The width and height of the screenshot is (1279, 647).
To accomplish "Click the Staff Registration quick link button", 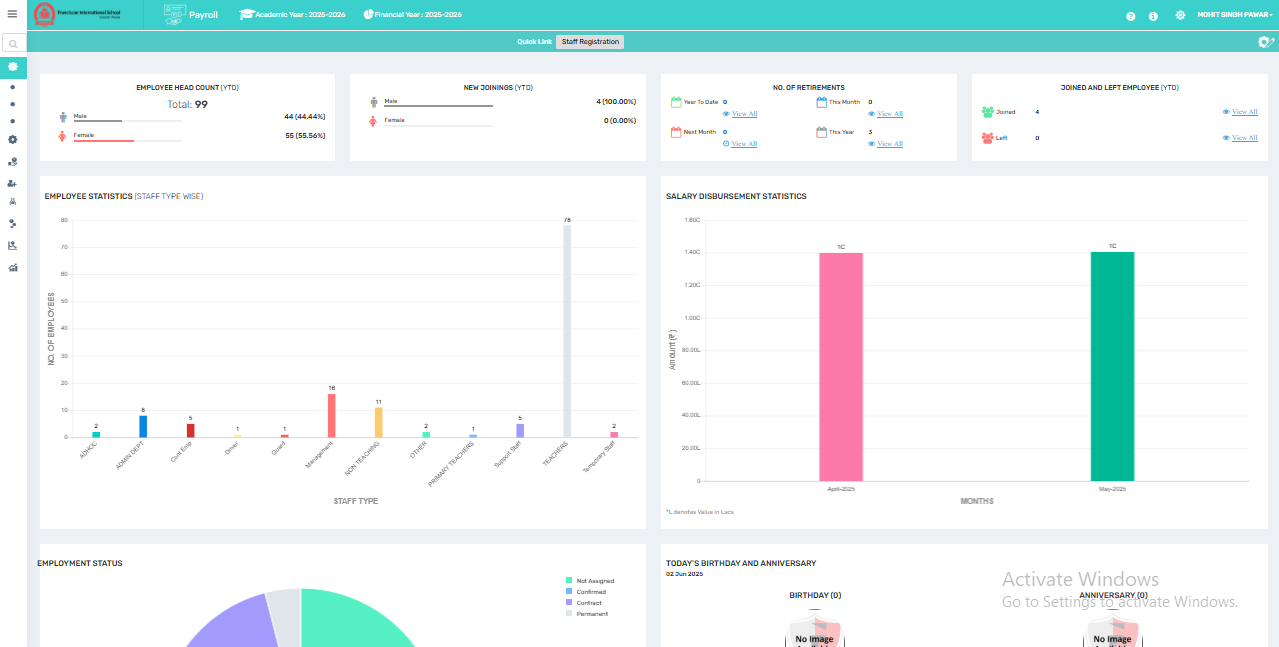I will pyautogui.click(x=590, y=42).
